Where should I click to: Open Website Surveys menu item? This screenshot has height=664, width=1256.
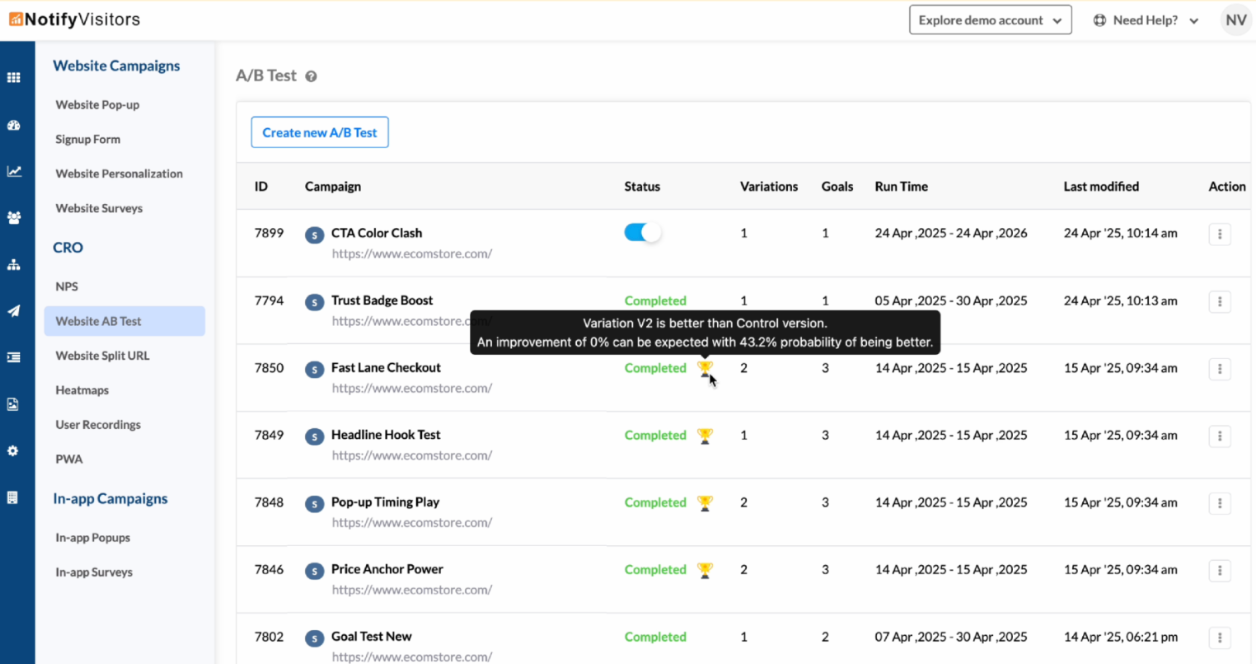click(99, 208)
